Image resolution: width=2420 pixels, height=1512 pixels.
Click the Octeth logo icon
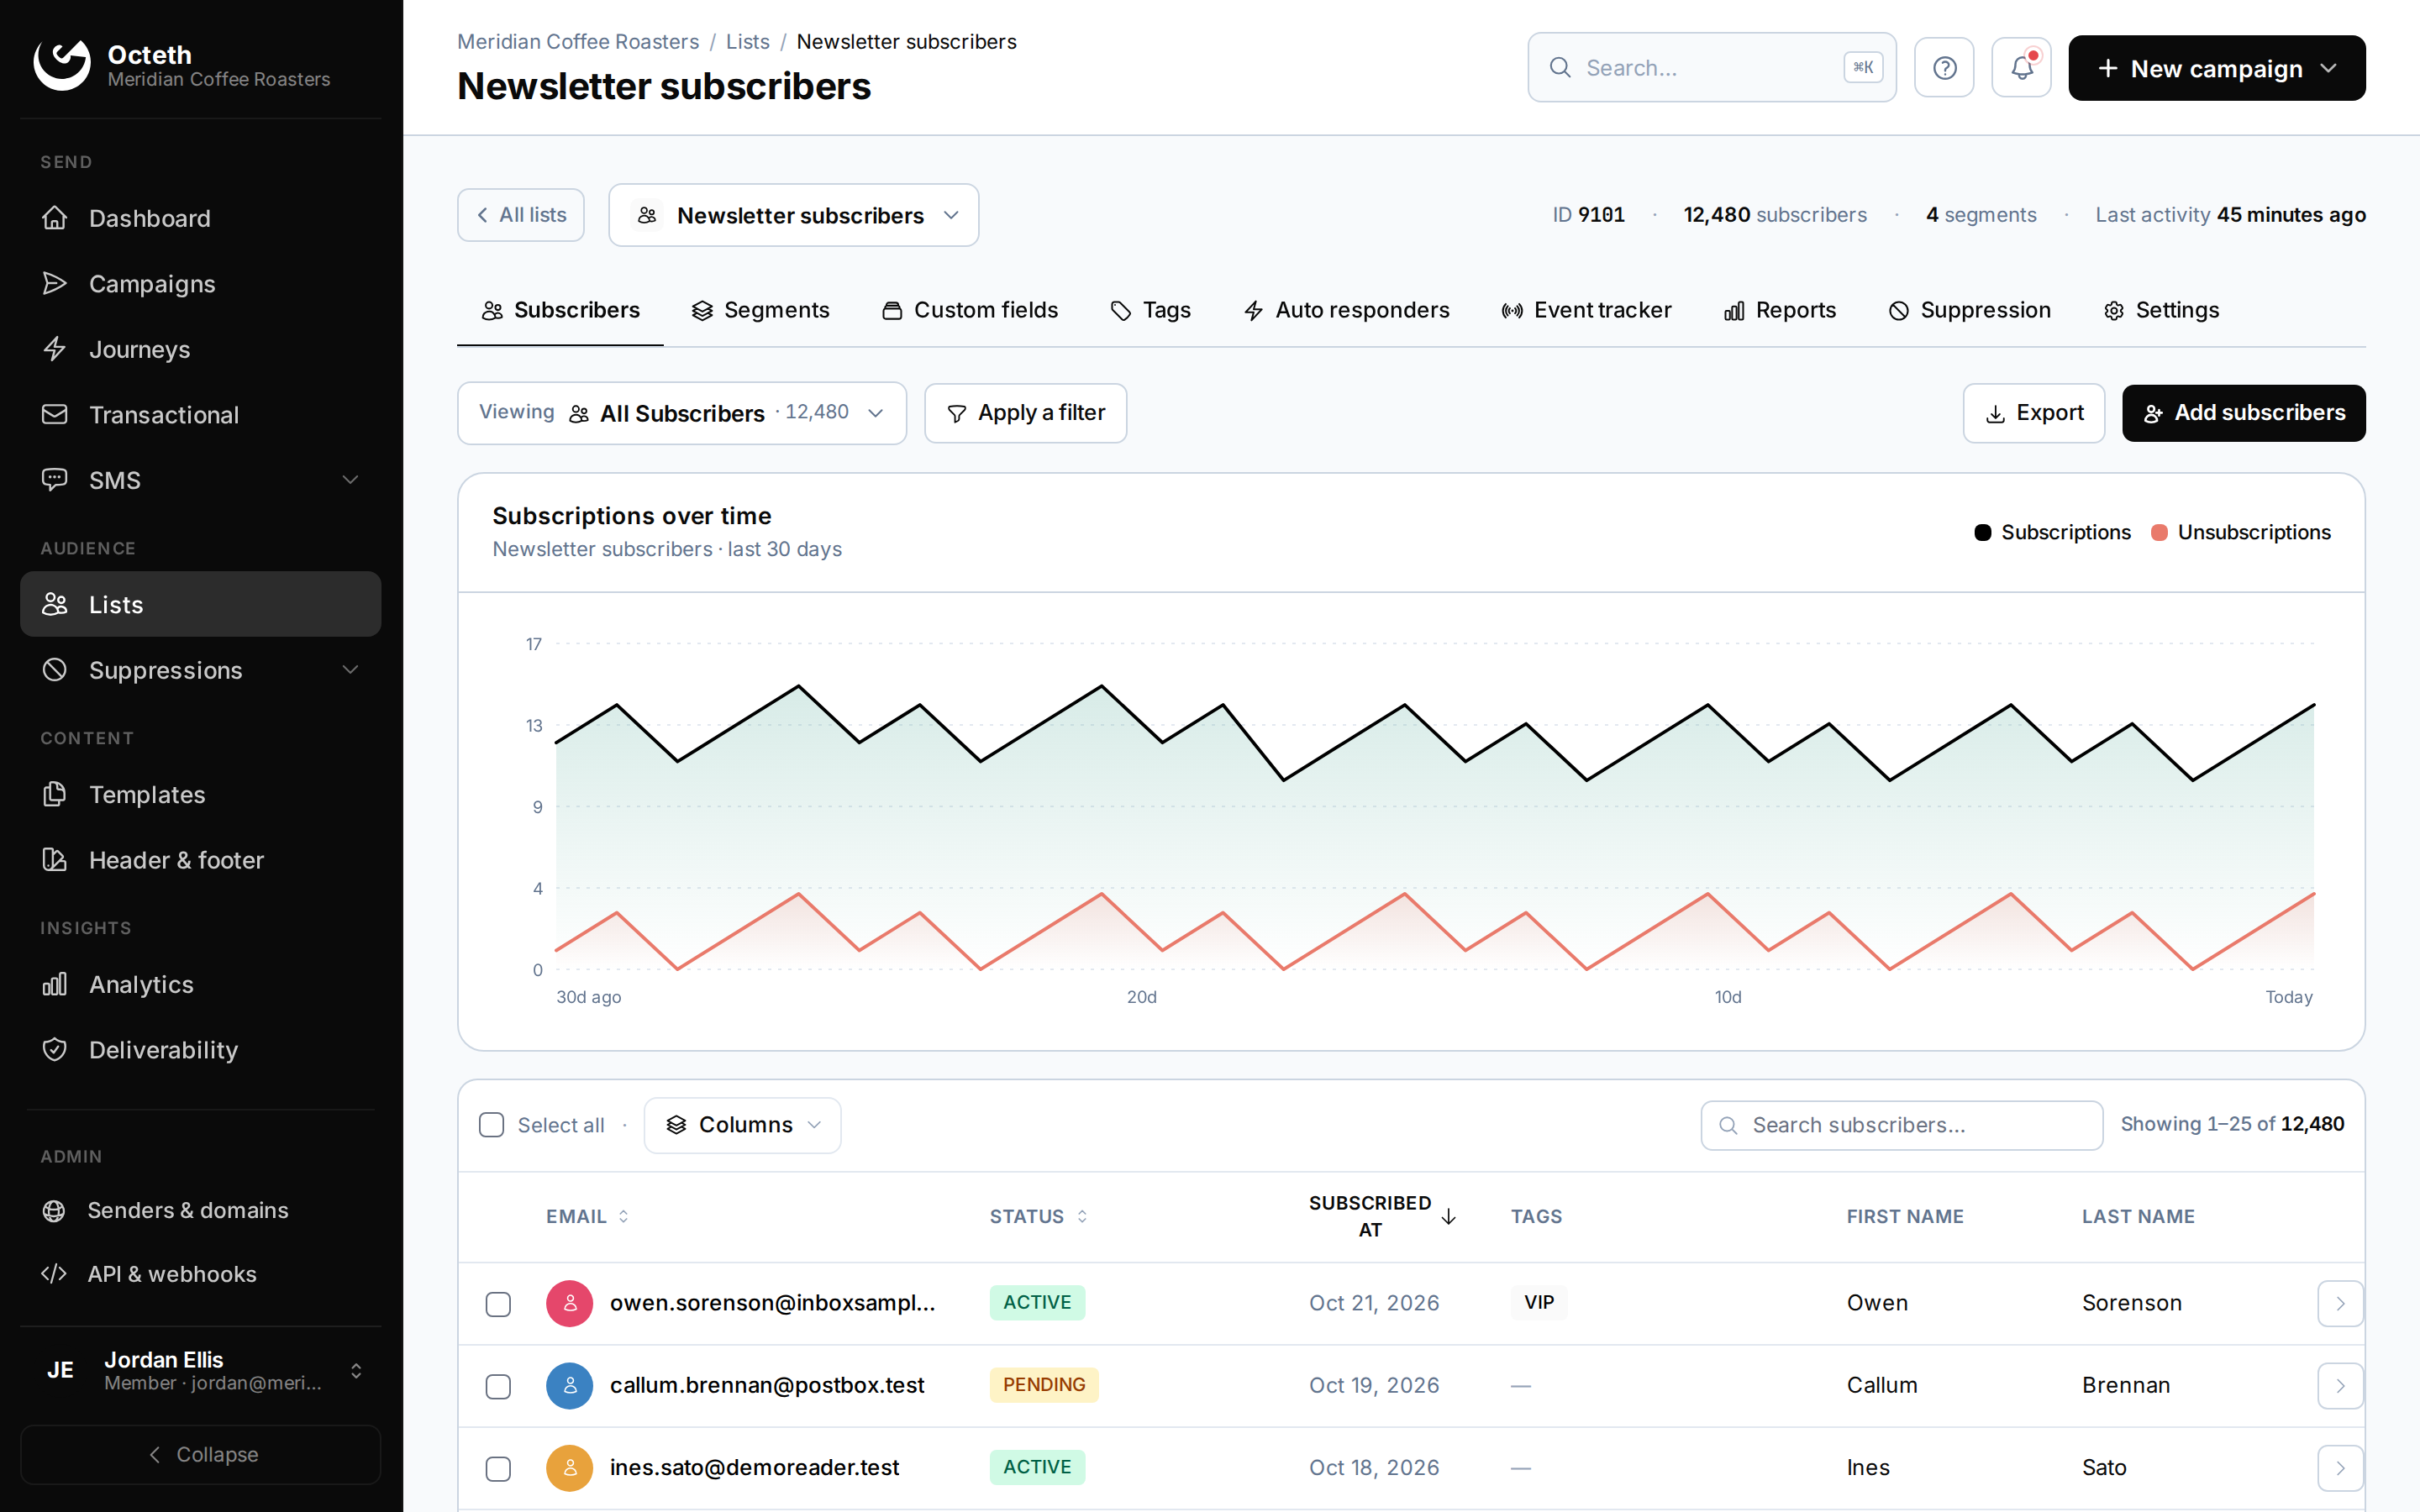coord(62,66)
